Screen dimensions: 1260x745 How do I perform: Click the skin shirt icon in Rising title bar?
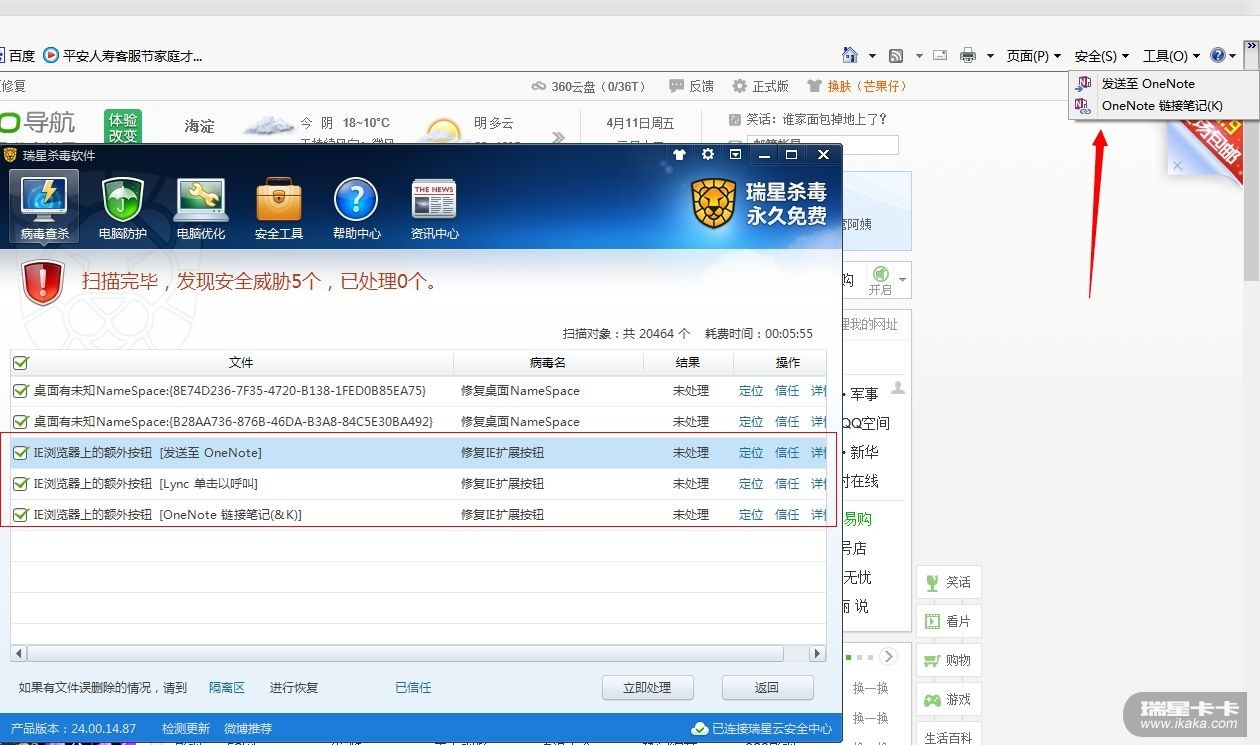[680, 155]
